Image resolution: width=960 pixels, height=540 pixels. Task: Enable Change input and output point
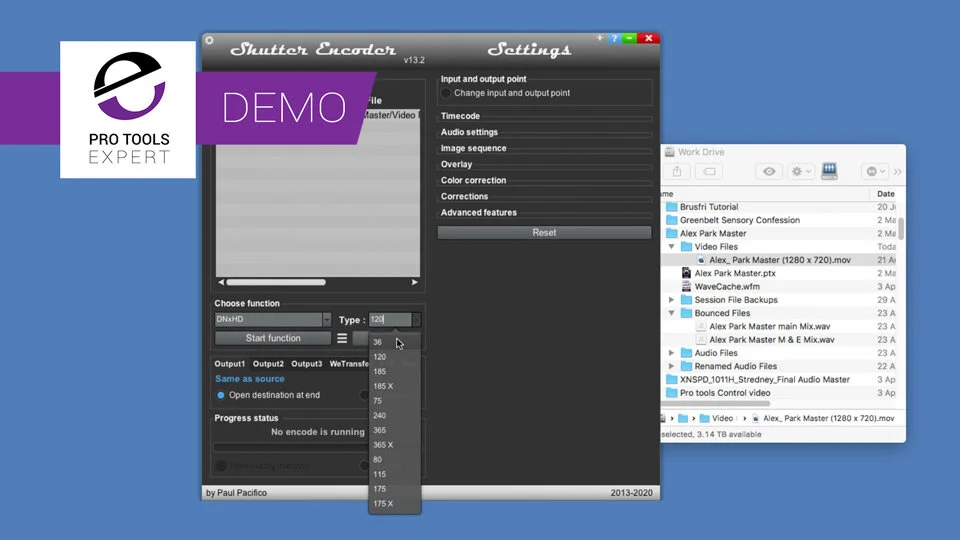pos(446,93)
